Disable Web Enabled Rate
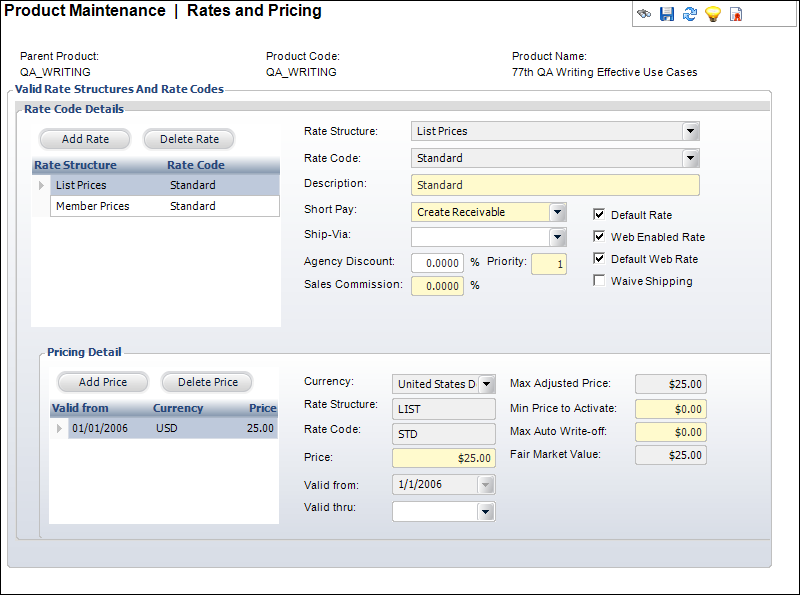 [598, 236]
